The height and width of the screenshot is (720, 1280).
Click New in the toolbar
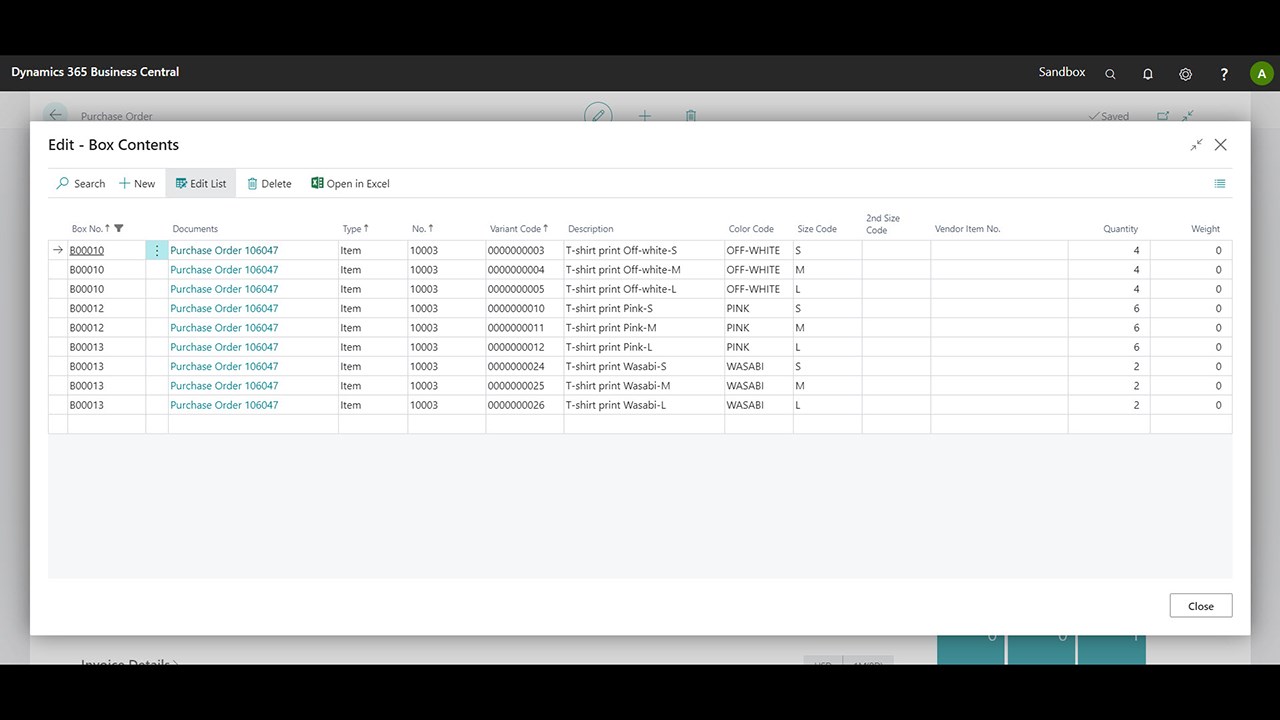click(137, 184)
